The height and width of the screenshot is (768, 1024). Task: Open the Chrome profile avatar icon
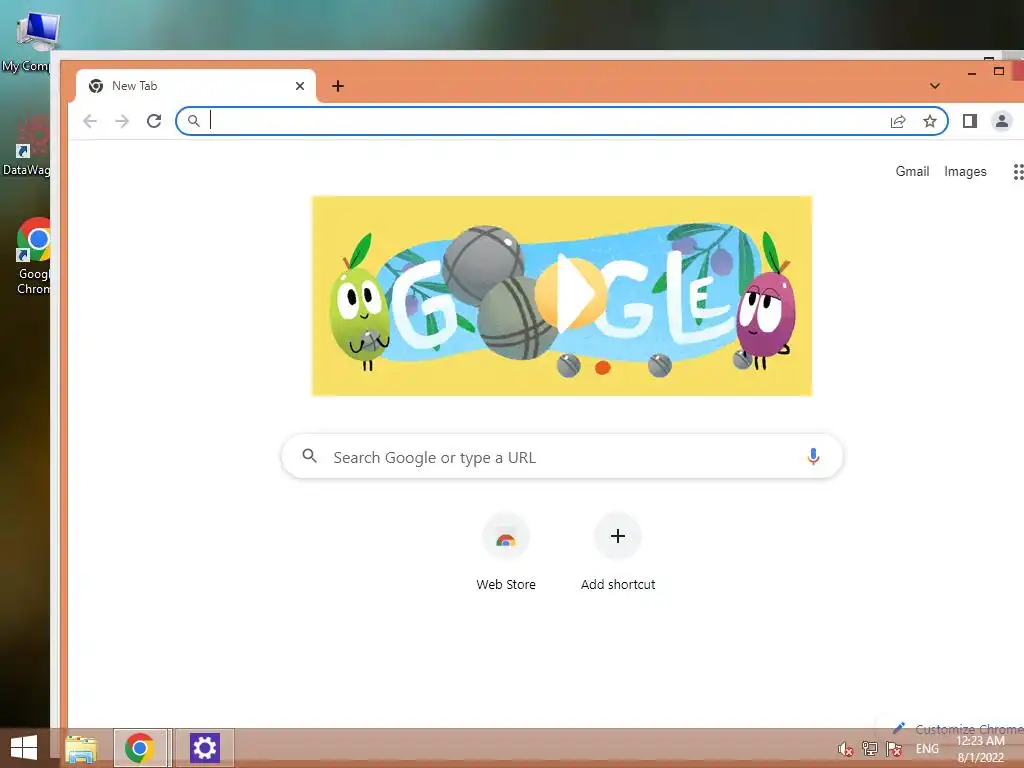click(x=1002, y=121)
